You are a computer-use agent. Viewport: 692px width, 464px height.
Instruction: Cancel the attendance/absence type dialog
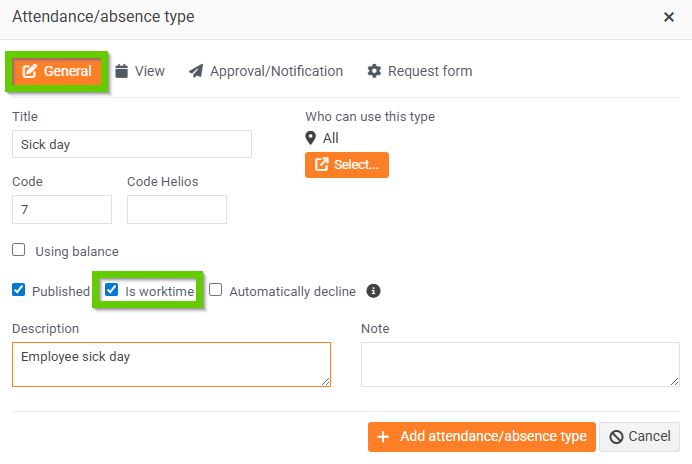(x=640, y=437)
